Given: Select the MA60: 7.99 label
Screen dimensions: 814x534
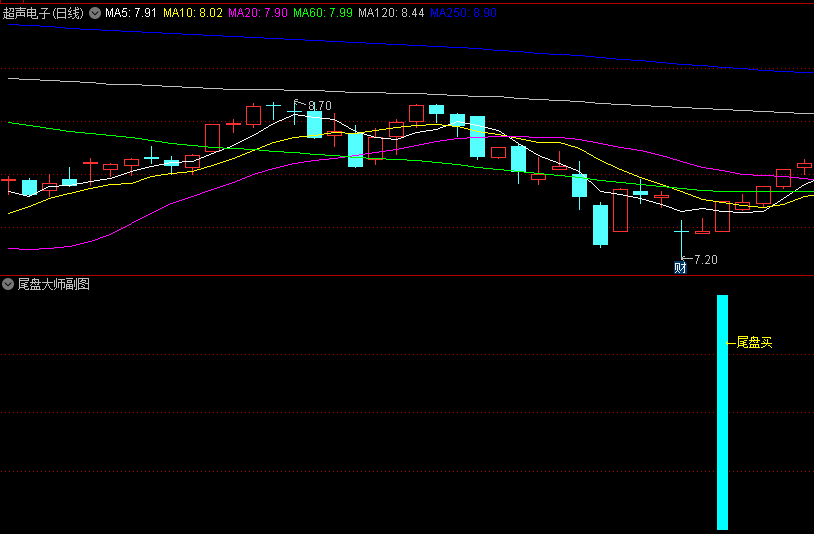Looking at the screenshot, I should click(x=323, y=13).
